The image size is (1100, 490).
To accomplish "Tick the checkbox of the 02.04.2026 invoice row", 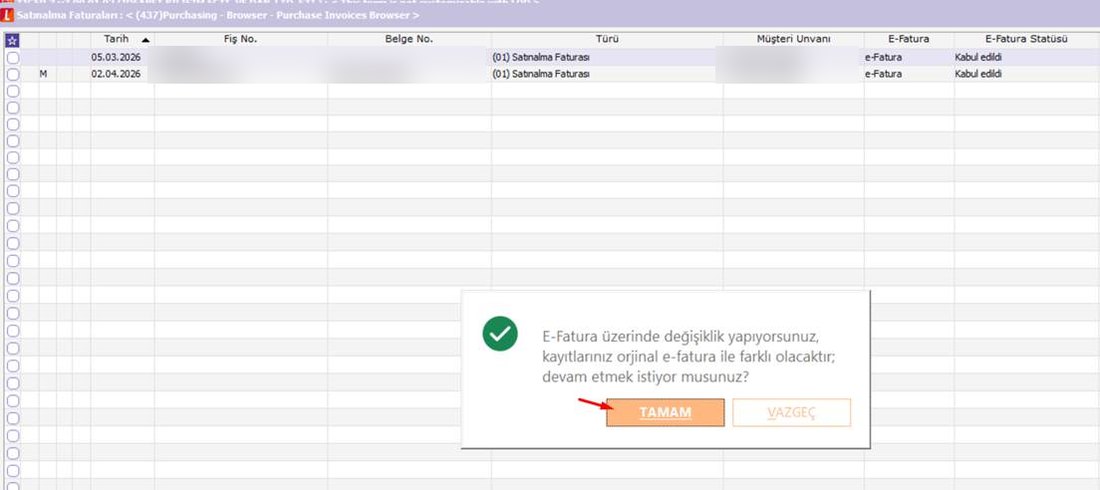I will click(13, 74).
